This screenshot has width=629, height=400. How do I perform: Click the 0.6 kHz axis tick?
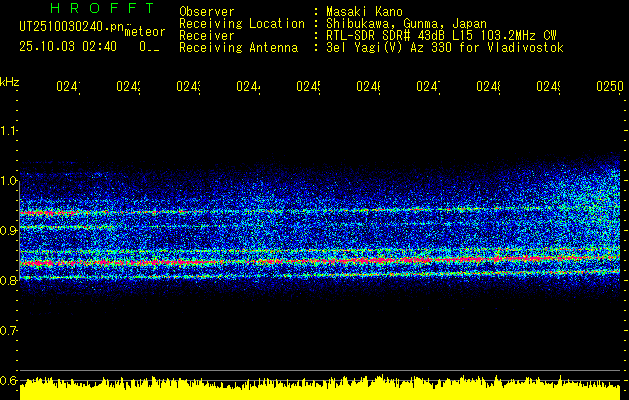tap(10, 381)
